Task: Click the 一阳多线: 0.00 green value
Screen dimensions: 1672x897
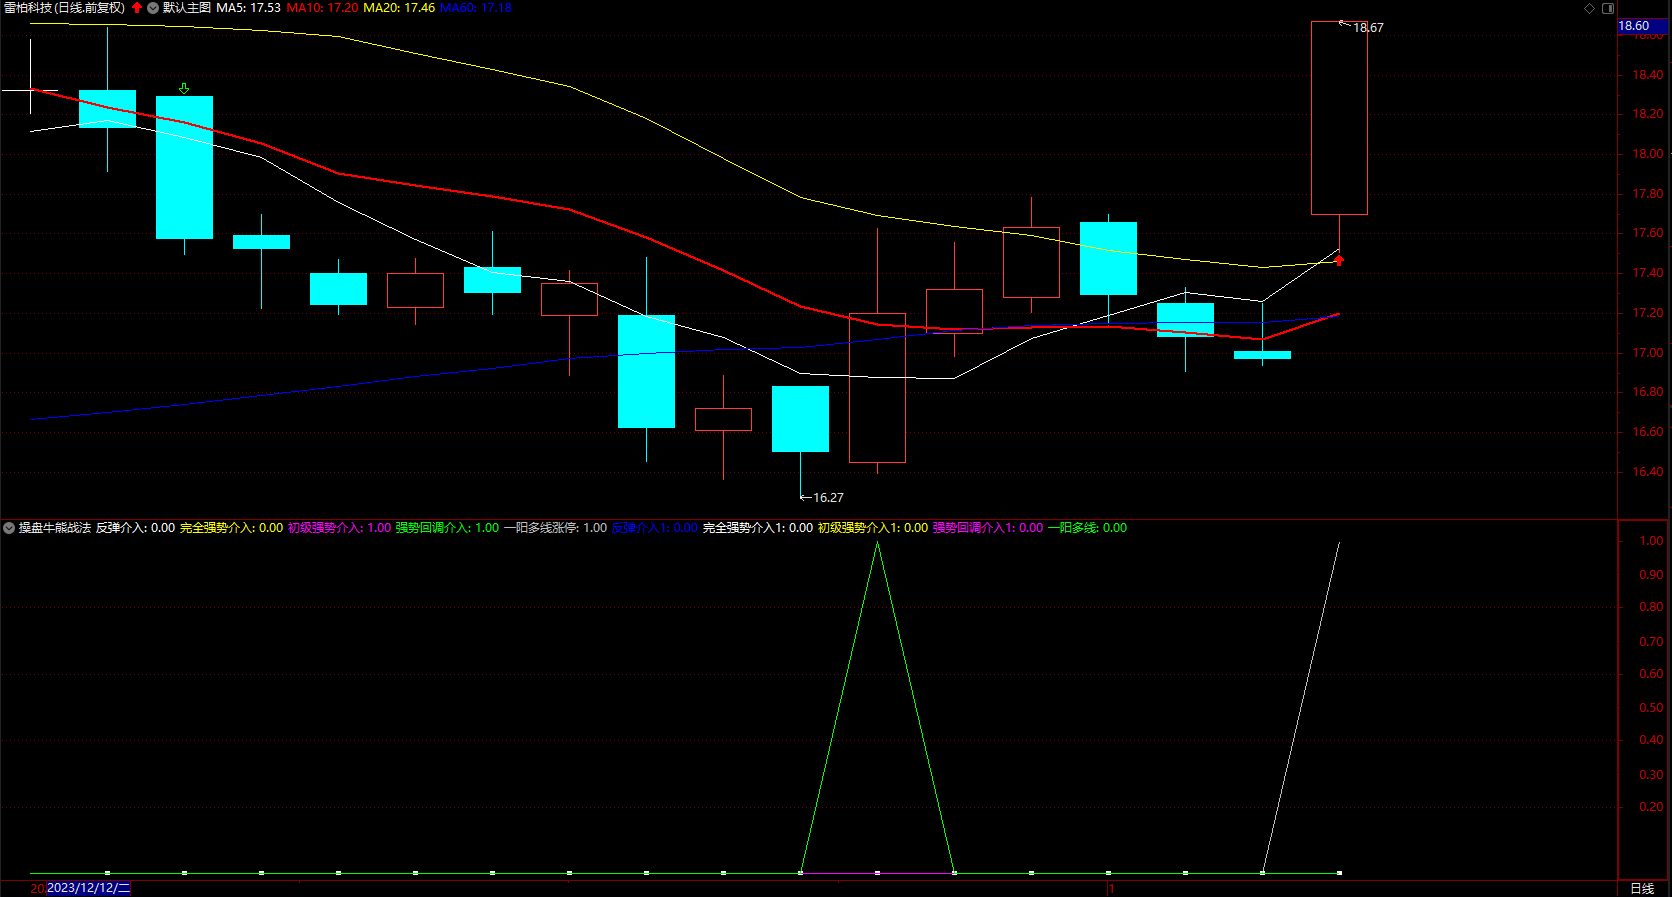Action: click(x=1087, y=528)
